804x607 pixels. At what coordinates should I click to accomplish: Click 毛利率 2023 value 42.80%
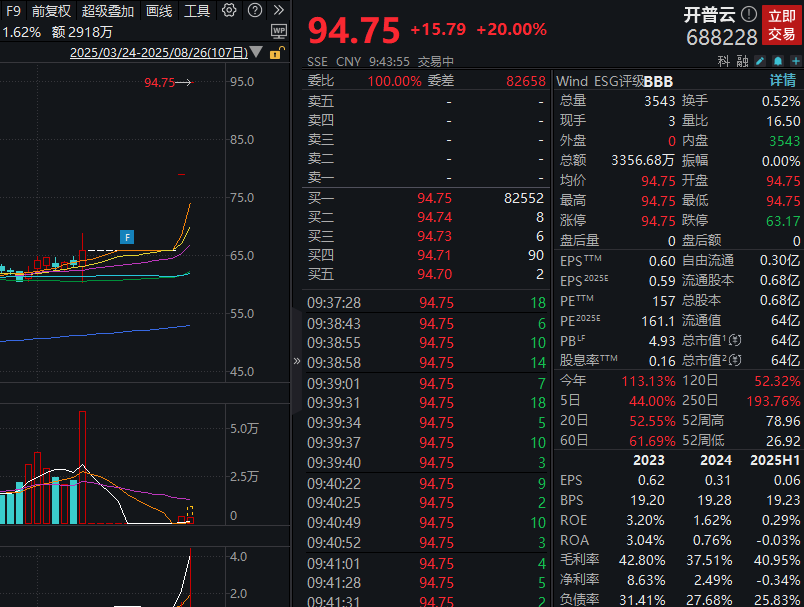641,560
